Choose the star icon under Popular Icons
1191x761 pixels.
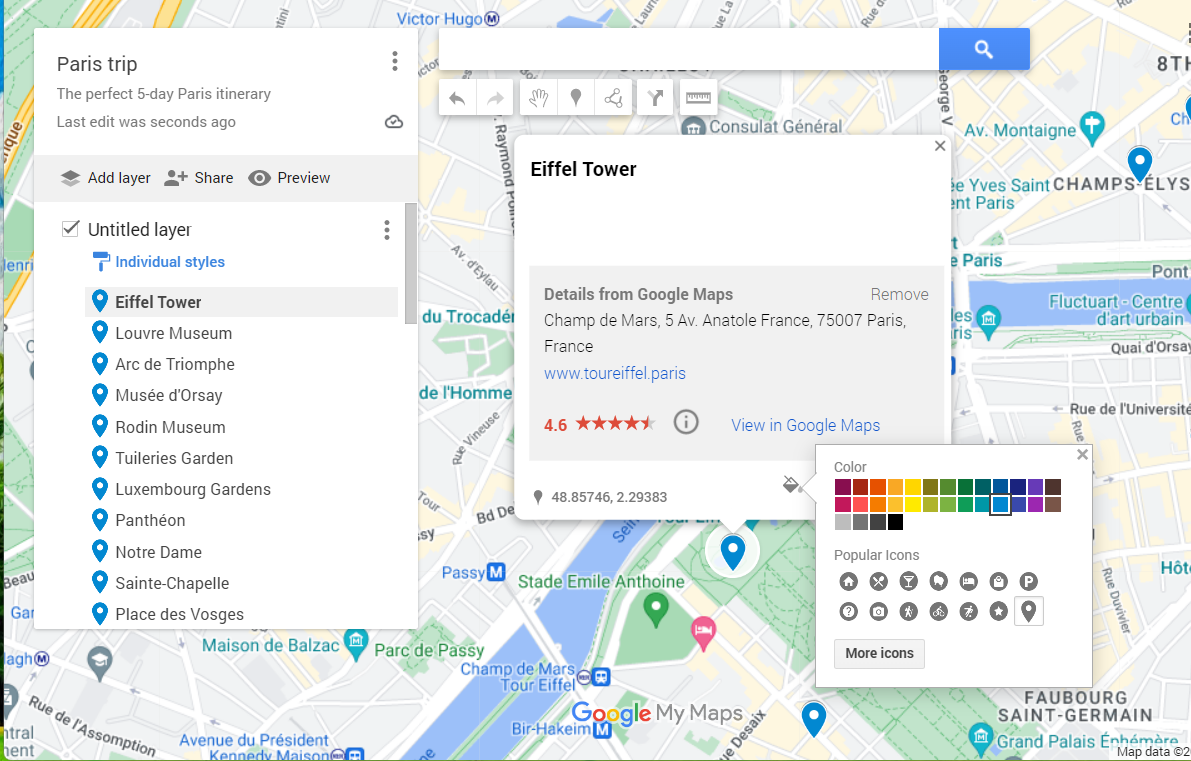coord(998,611)
